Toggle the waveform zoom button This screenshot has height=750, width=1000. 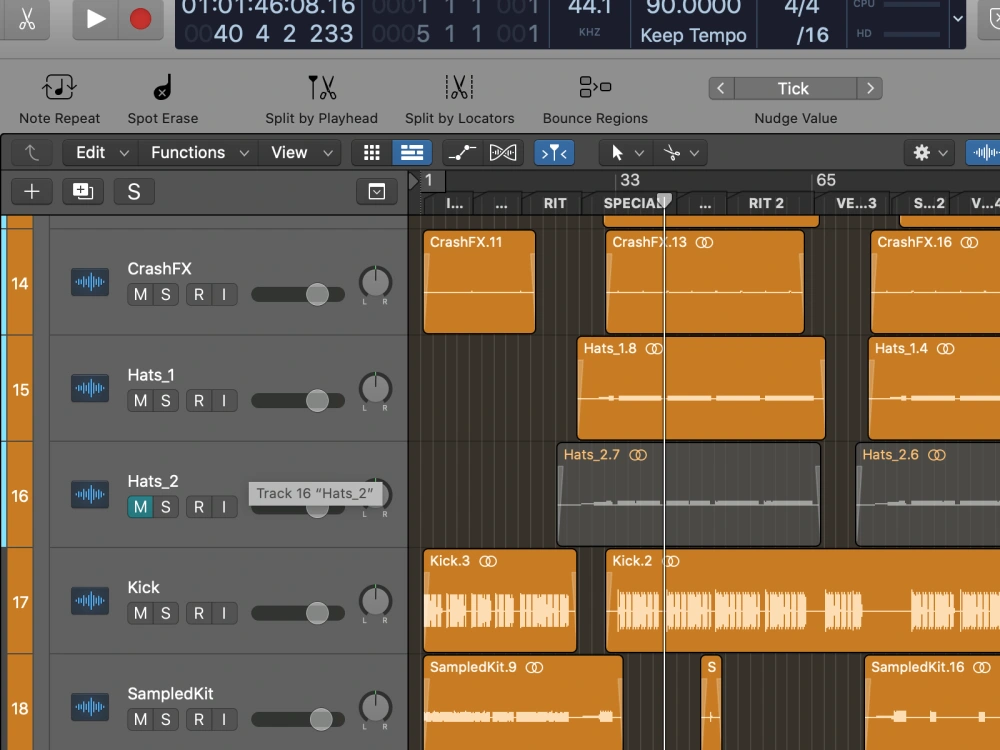click(x=983, y=152)
